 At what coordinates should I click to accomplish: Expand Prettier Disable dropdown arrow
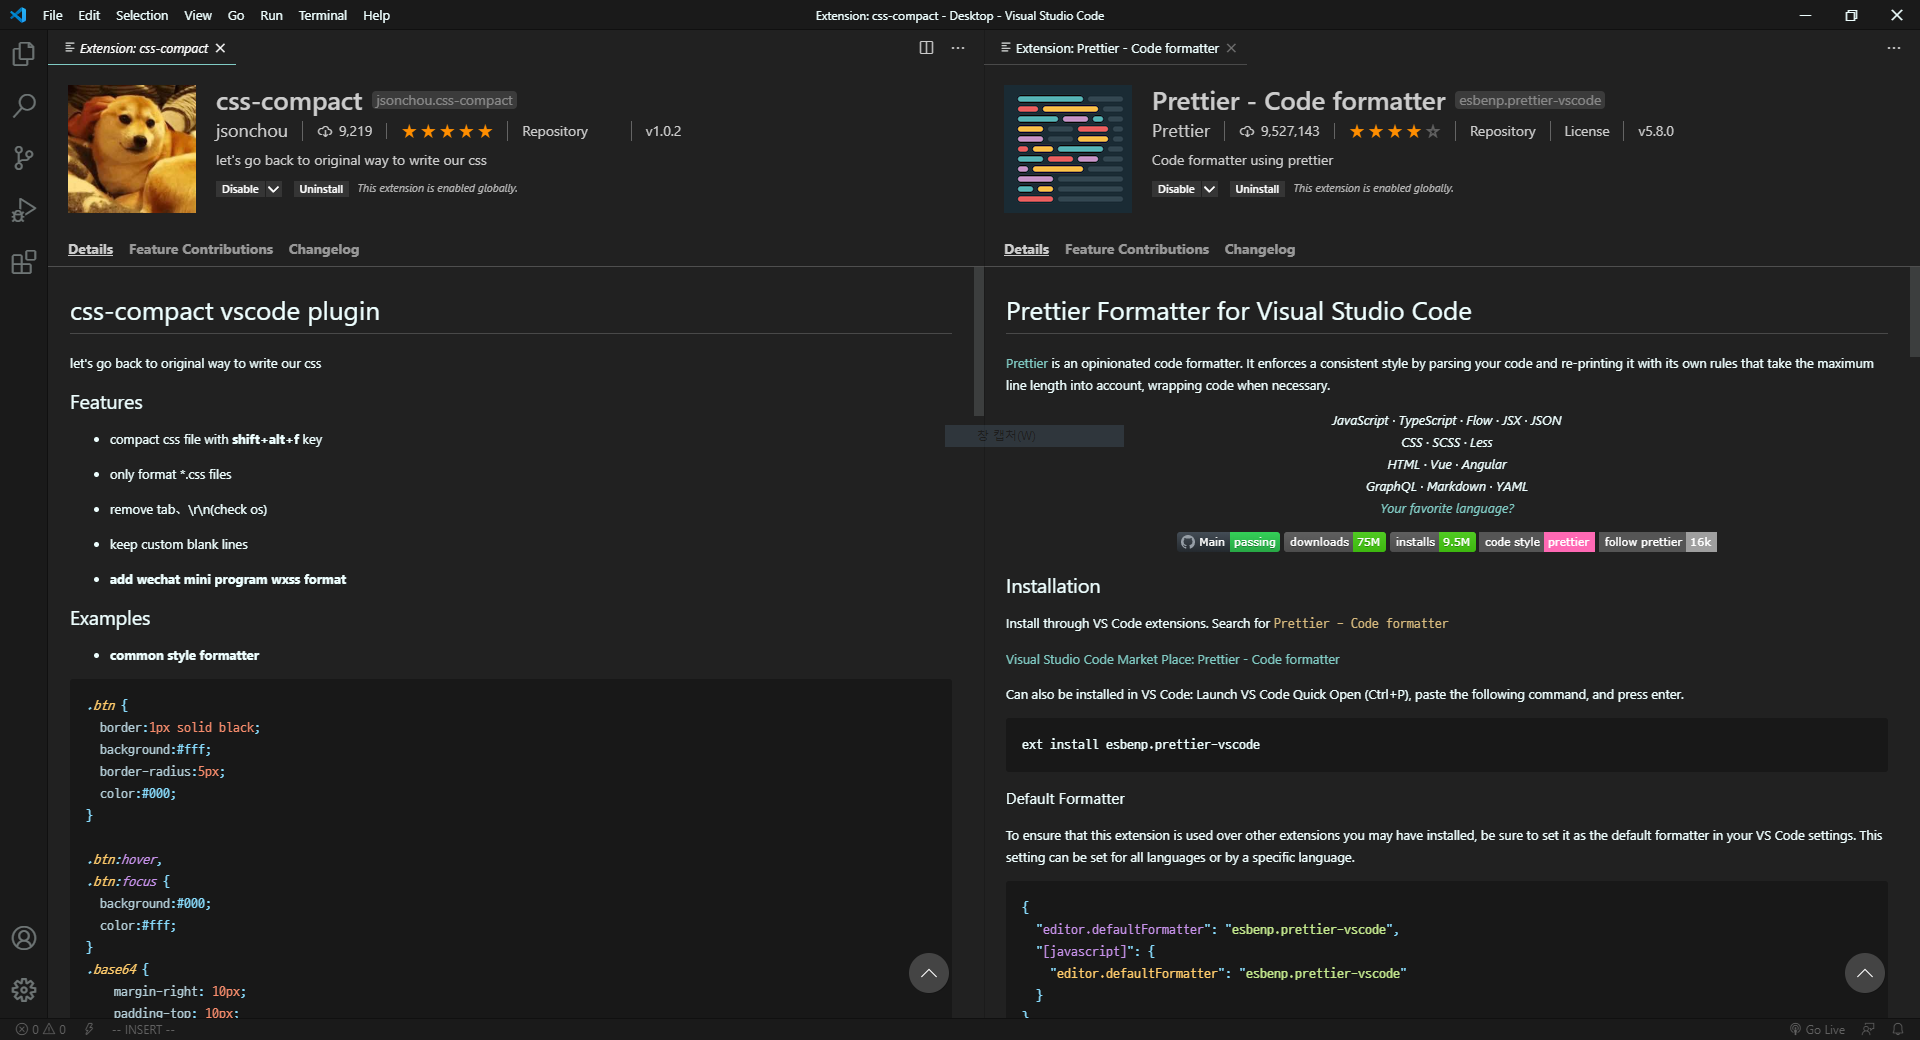point(1209,189)
